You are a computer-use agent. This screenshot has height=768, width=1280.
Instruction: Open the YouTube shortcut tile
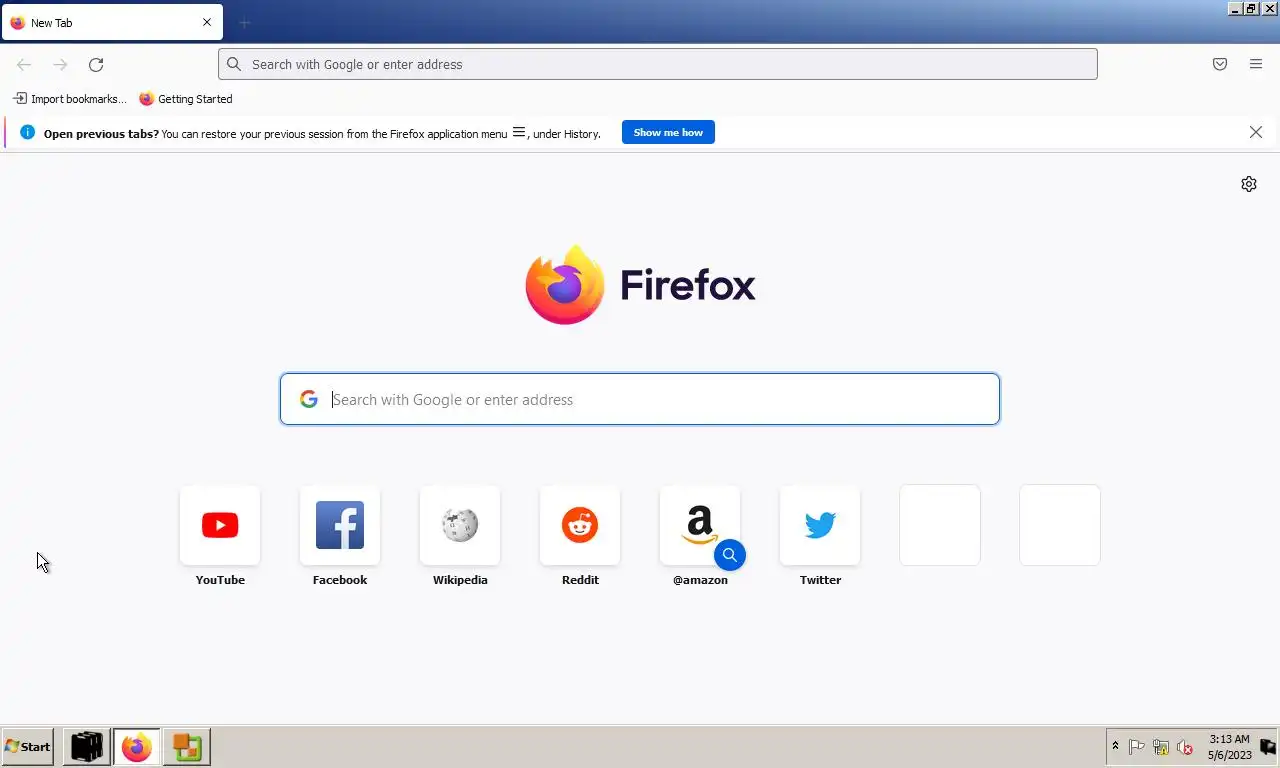coord(220,525)
